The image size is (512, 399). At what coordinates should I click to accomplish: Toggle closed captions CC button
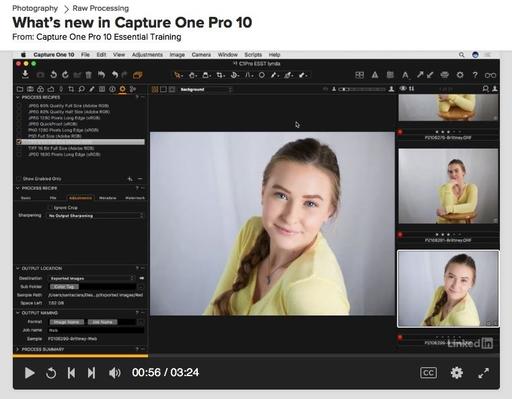click(428, 373)
